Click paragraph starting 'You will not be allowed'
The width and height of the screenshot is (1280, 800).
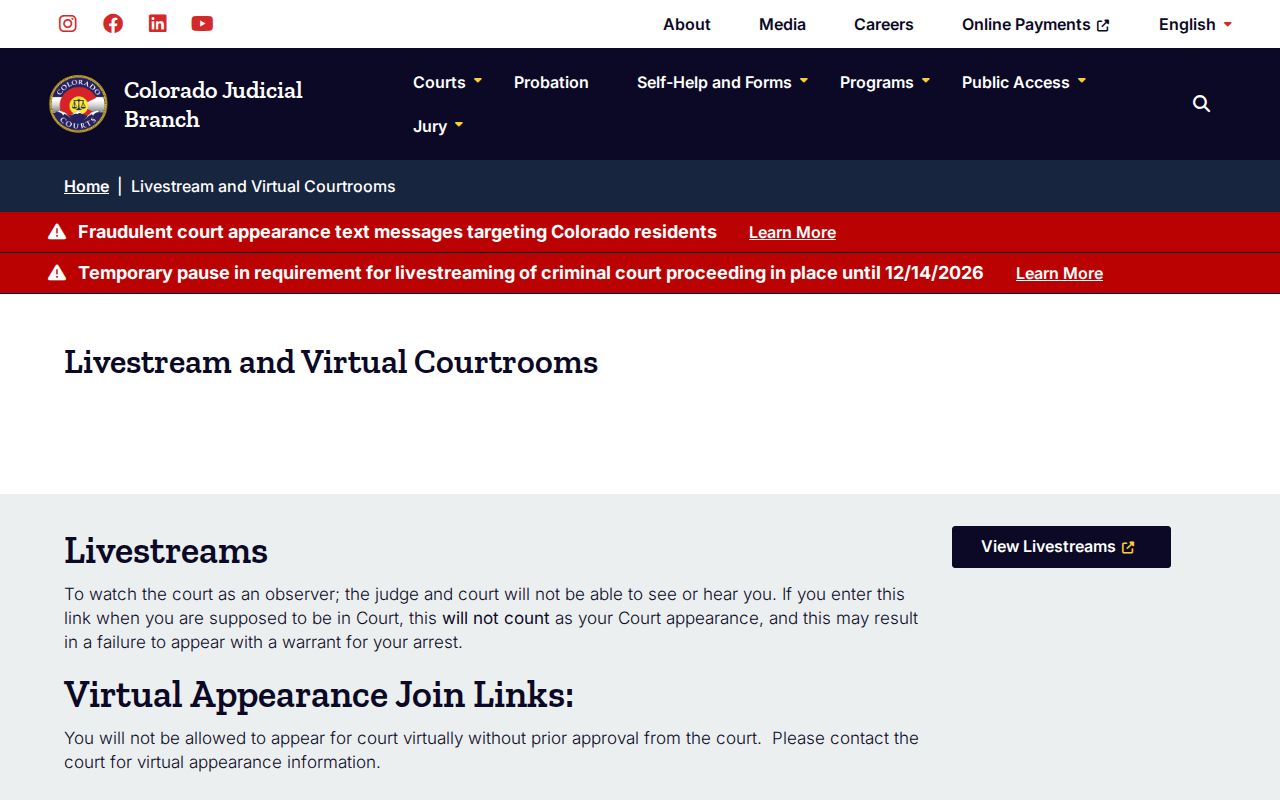tap(491, 750)
